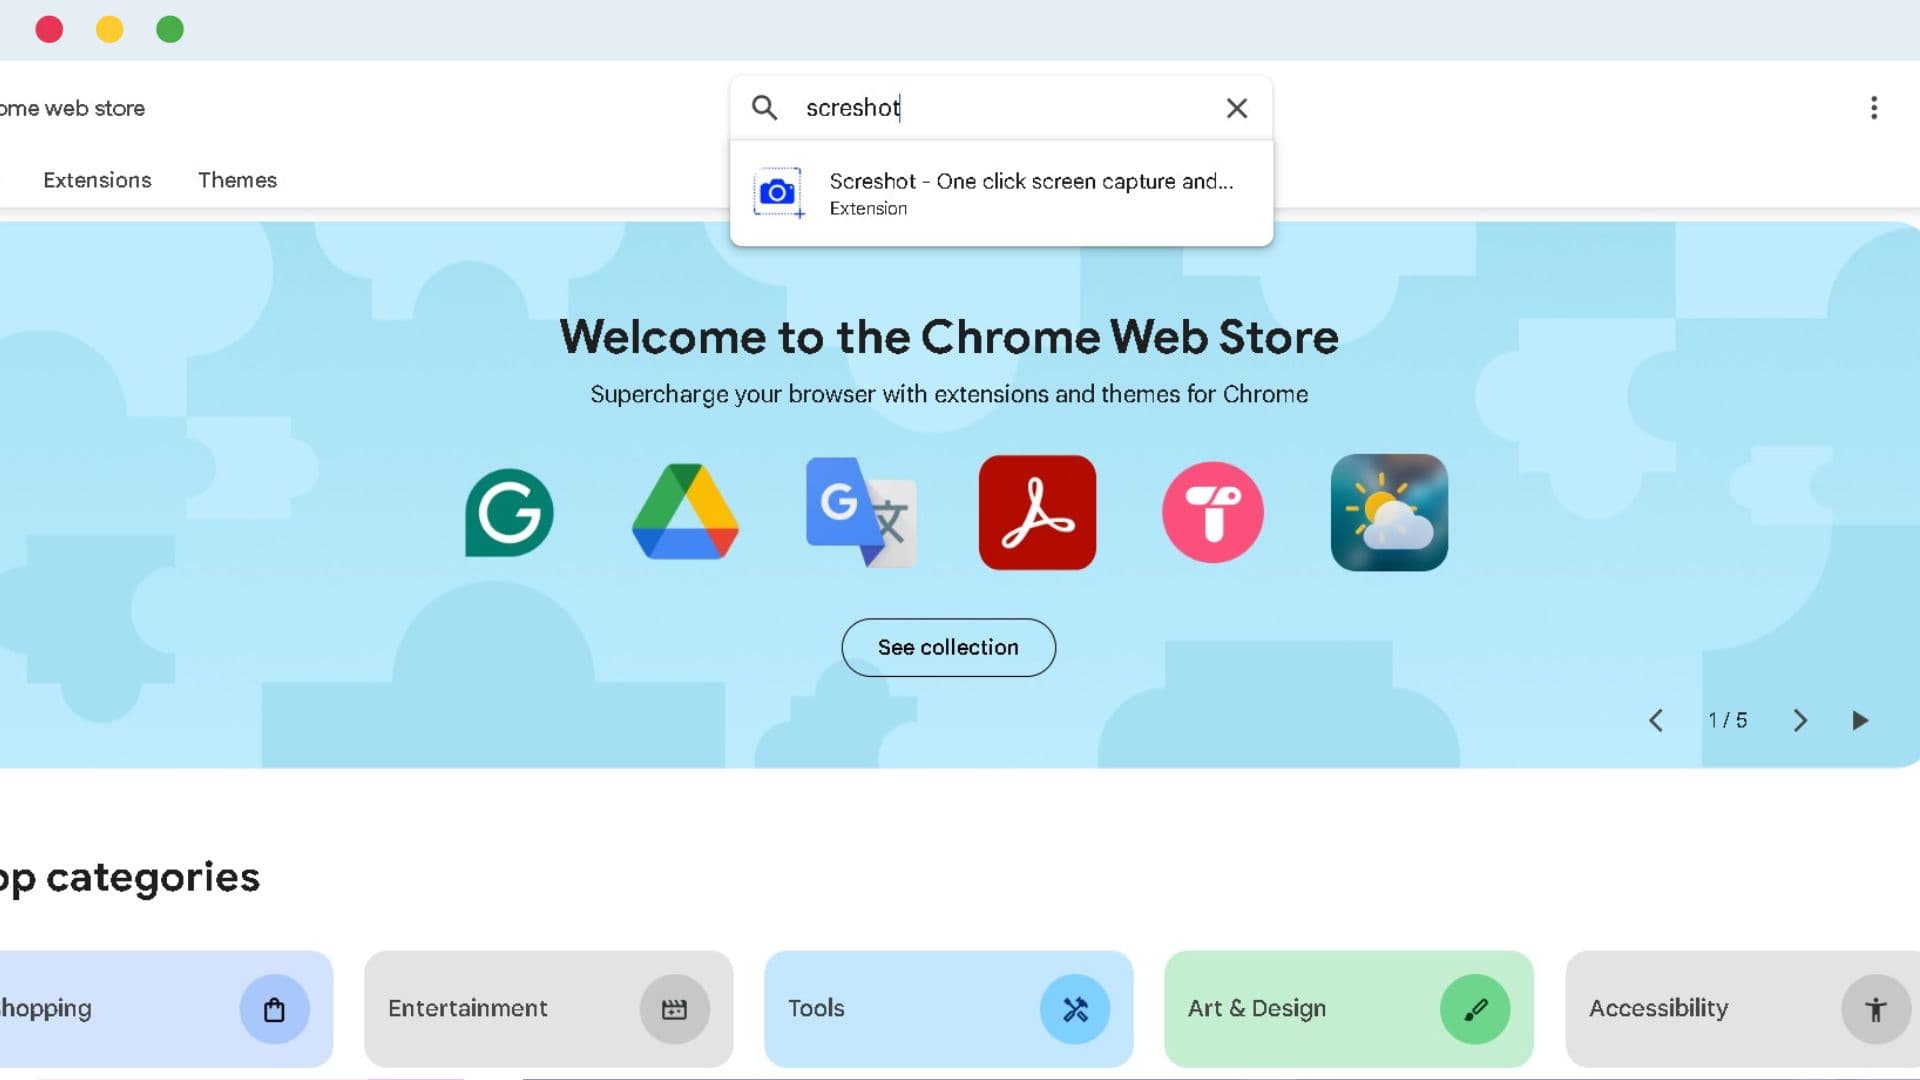
Task: Play the banner slideshow
Action: [1860, 721]
